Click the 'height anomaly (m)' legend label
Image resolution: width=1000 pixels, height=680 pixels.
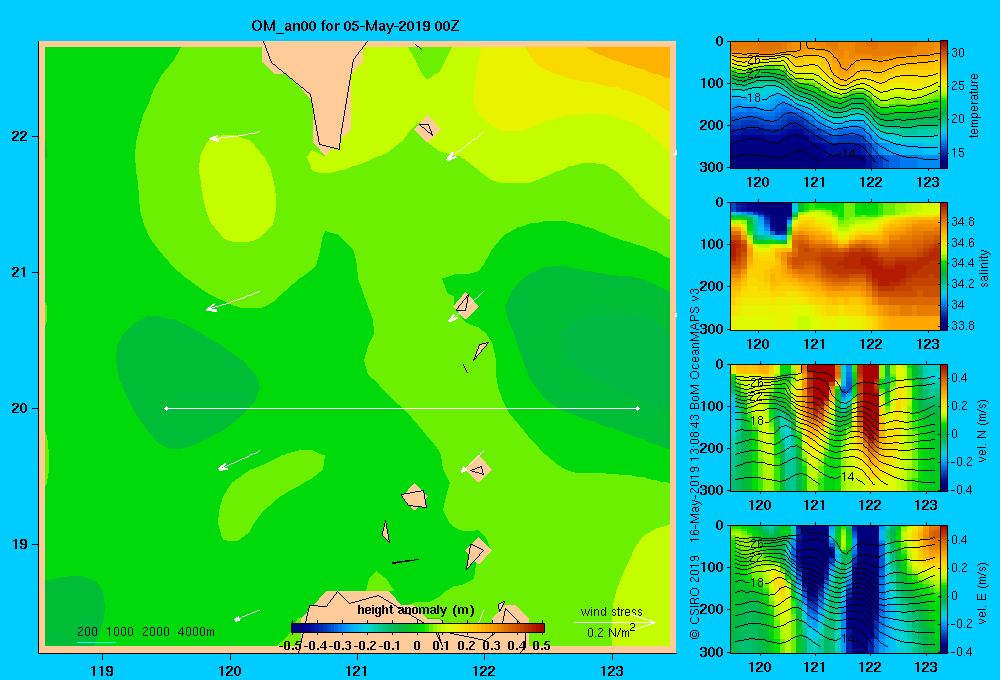click(416, 610)
